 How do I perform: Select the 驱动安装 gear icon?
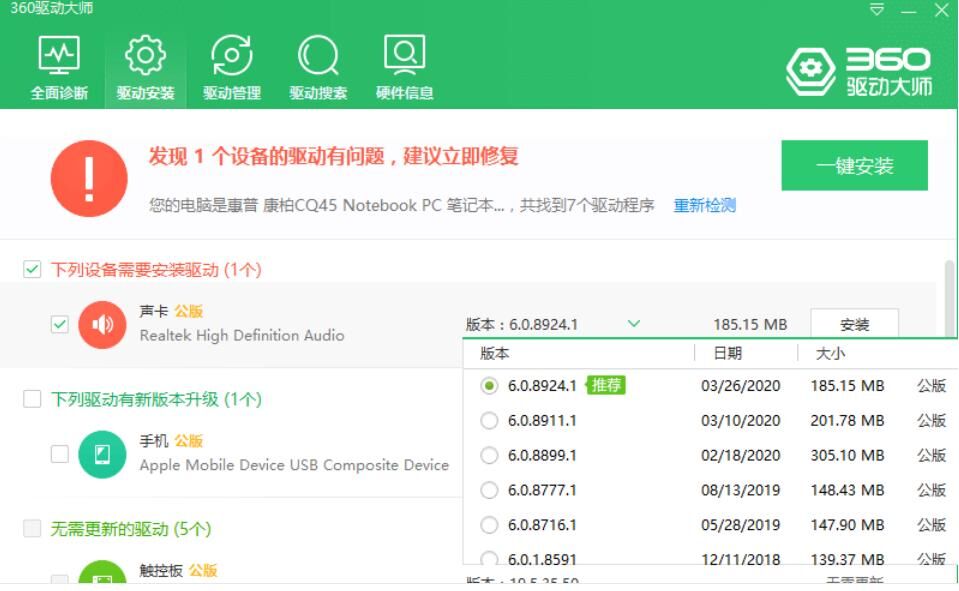145,57
